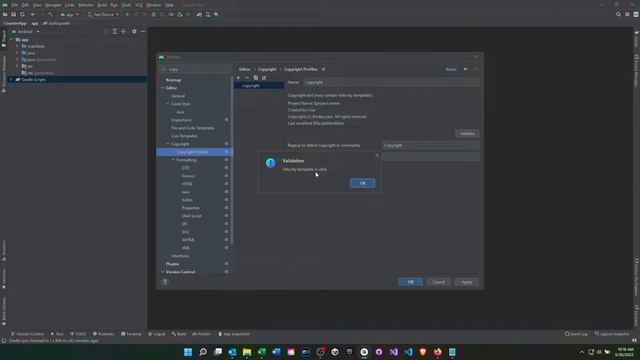The width and height of the screenshot is (640, 360).
Task: Click the Windows Start button
Action: coord(188,352)
